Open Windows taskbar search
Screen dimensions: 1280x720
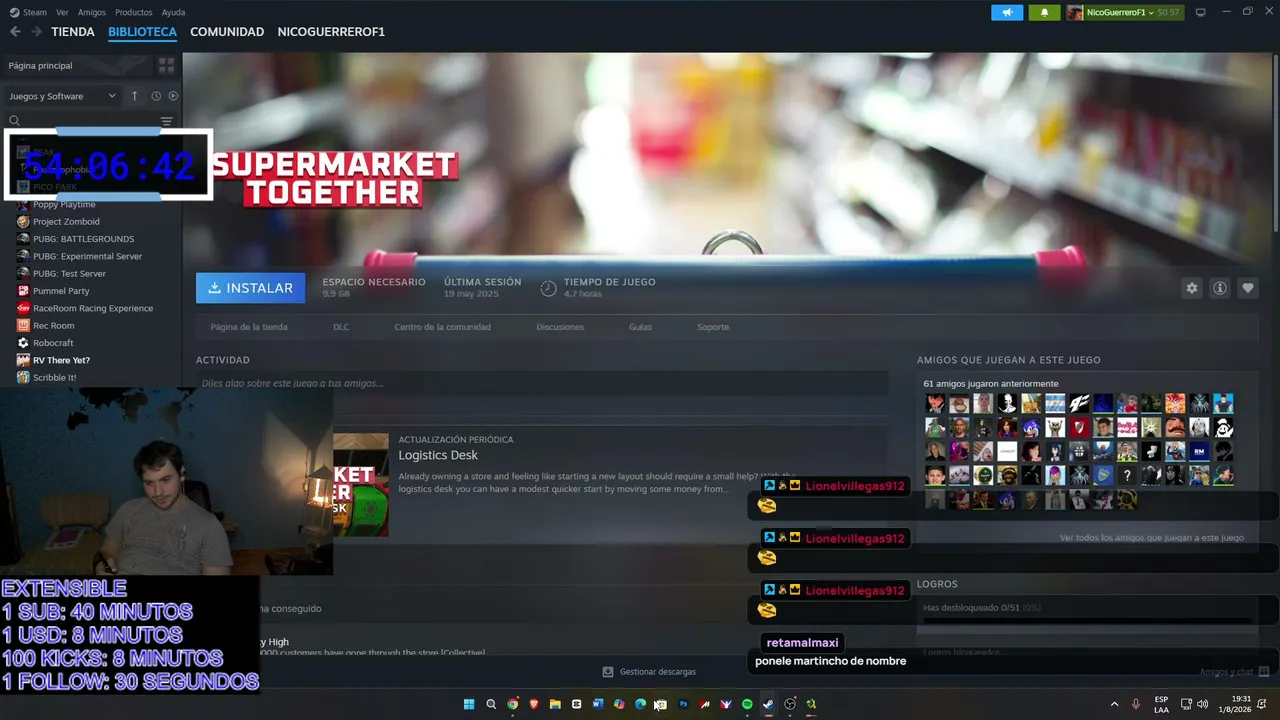pos(491,704)
